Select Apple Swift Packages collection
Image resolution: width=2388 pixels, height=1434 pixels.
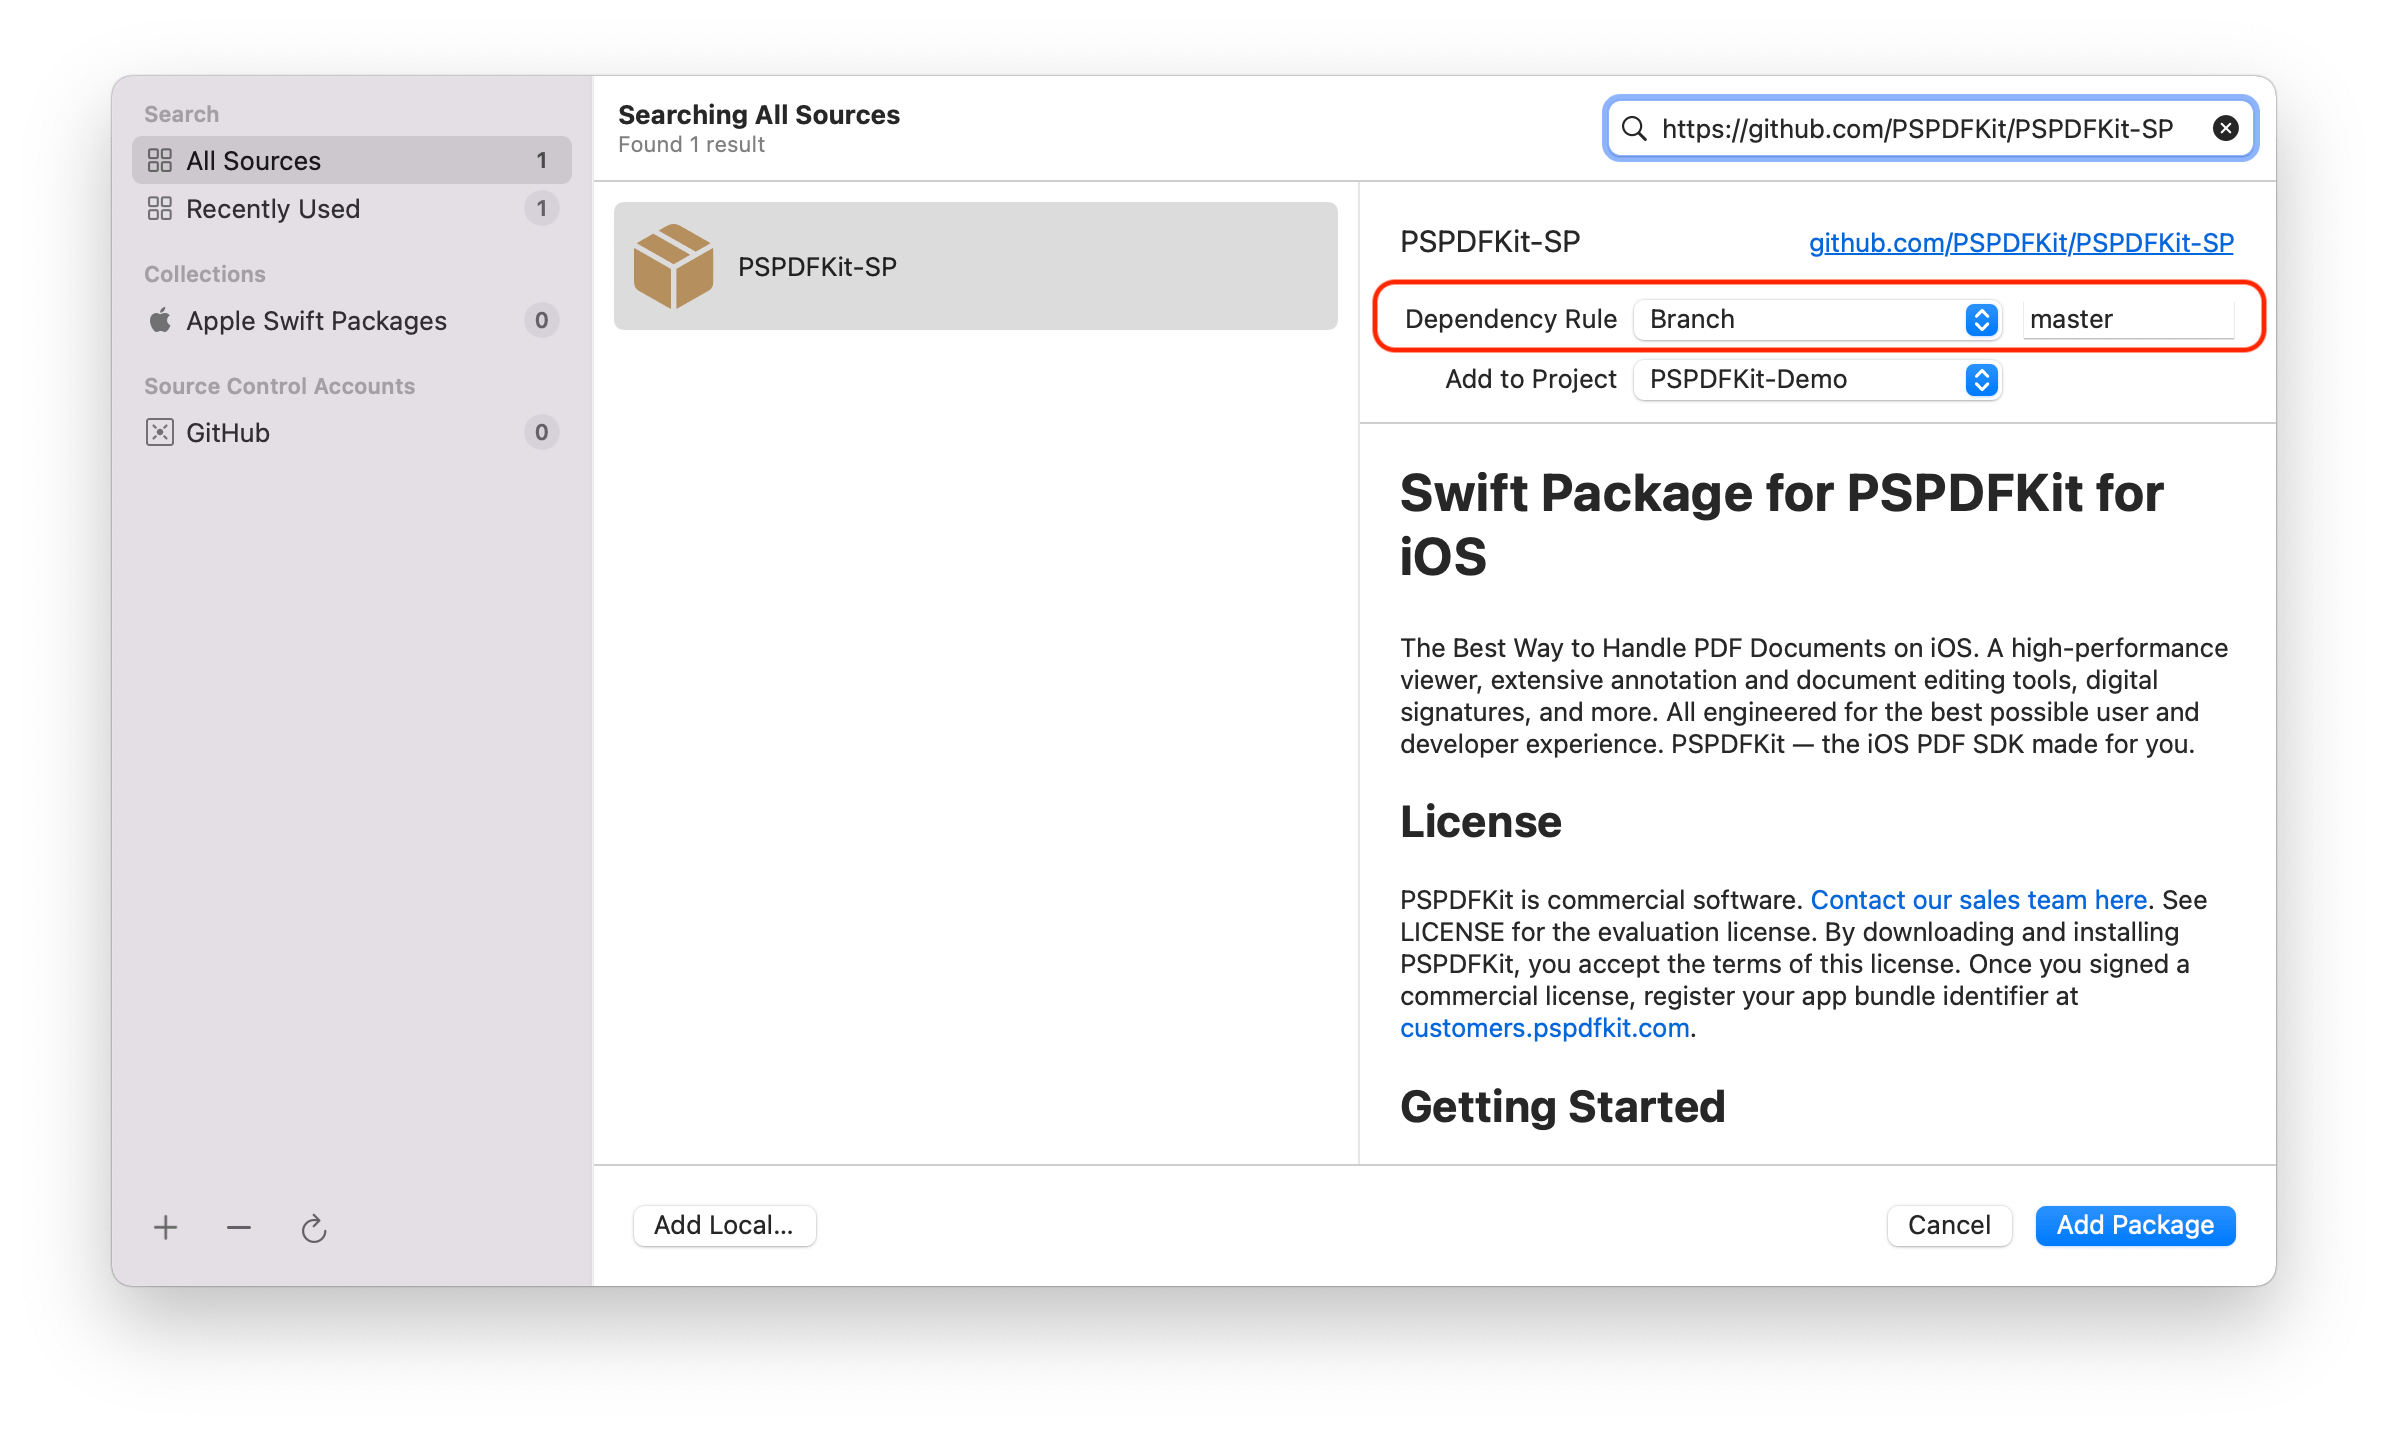(x=351, y=320)
